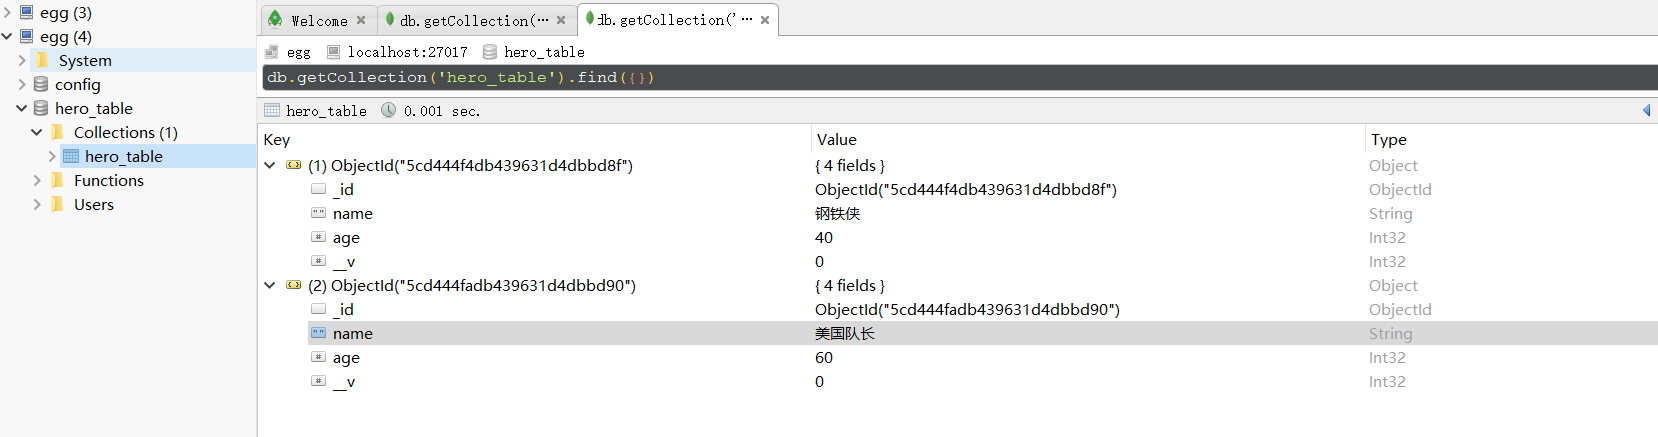Click the int icon beside age 60
Screen dimensions: 1658x437
point(318,357)
